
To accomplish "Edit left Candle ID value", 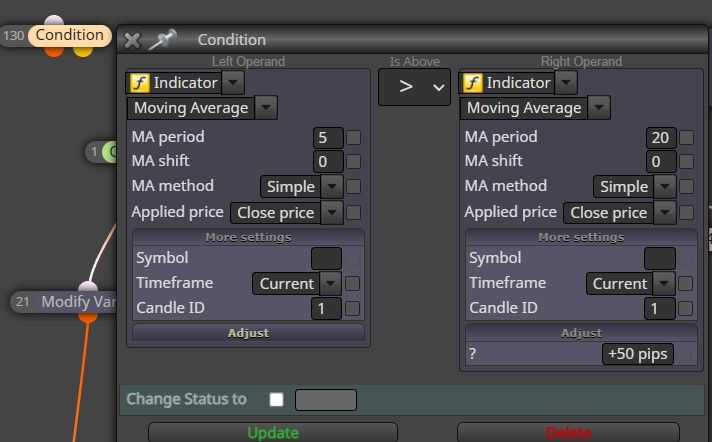I will point(326,309).
